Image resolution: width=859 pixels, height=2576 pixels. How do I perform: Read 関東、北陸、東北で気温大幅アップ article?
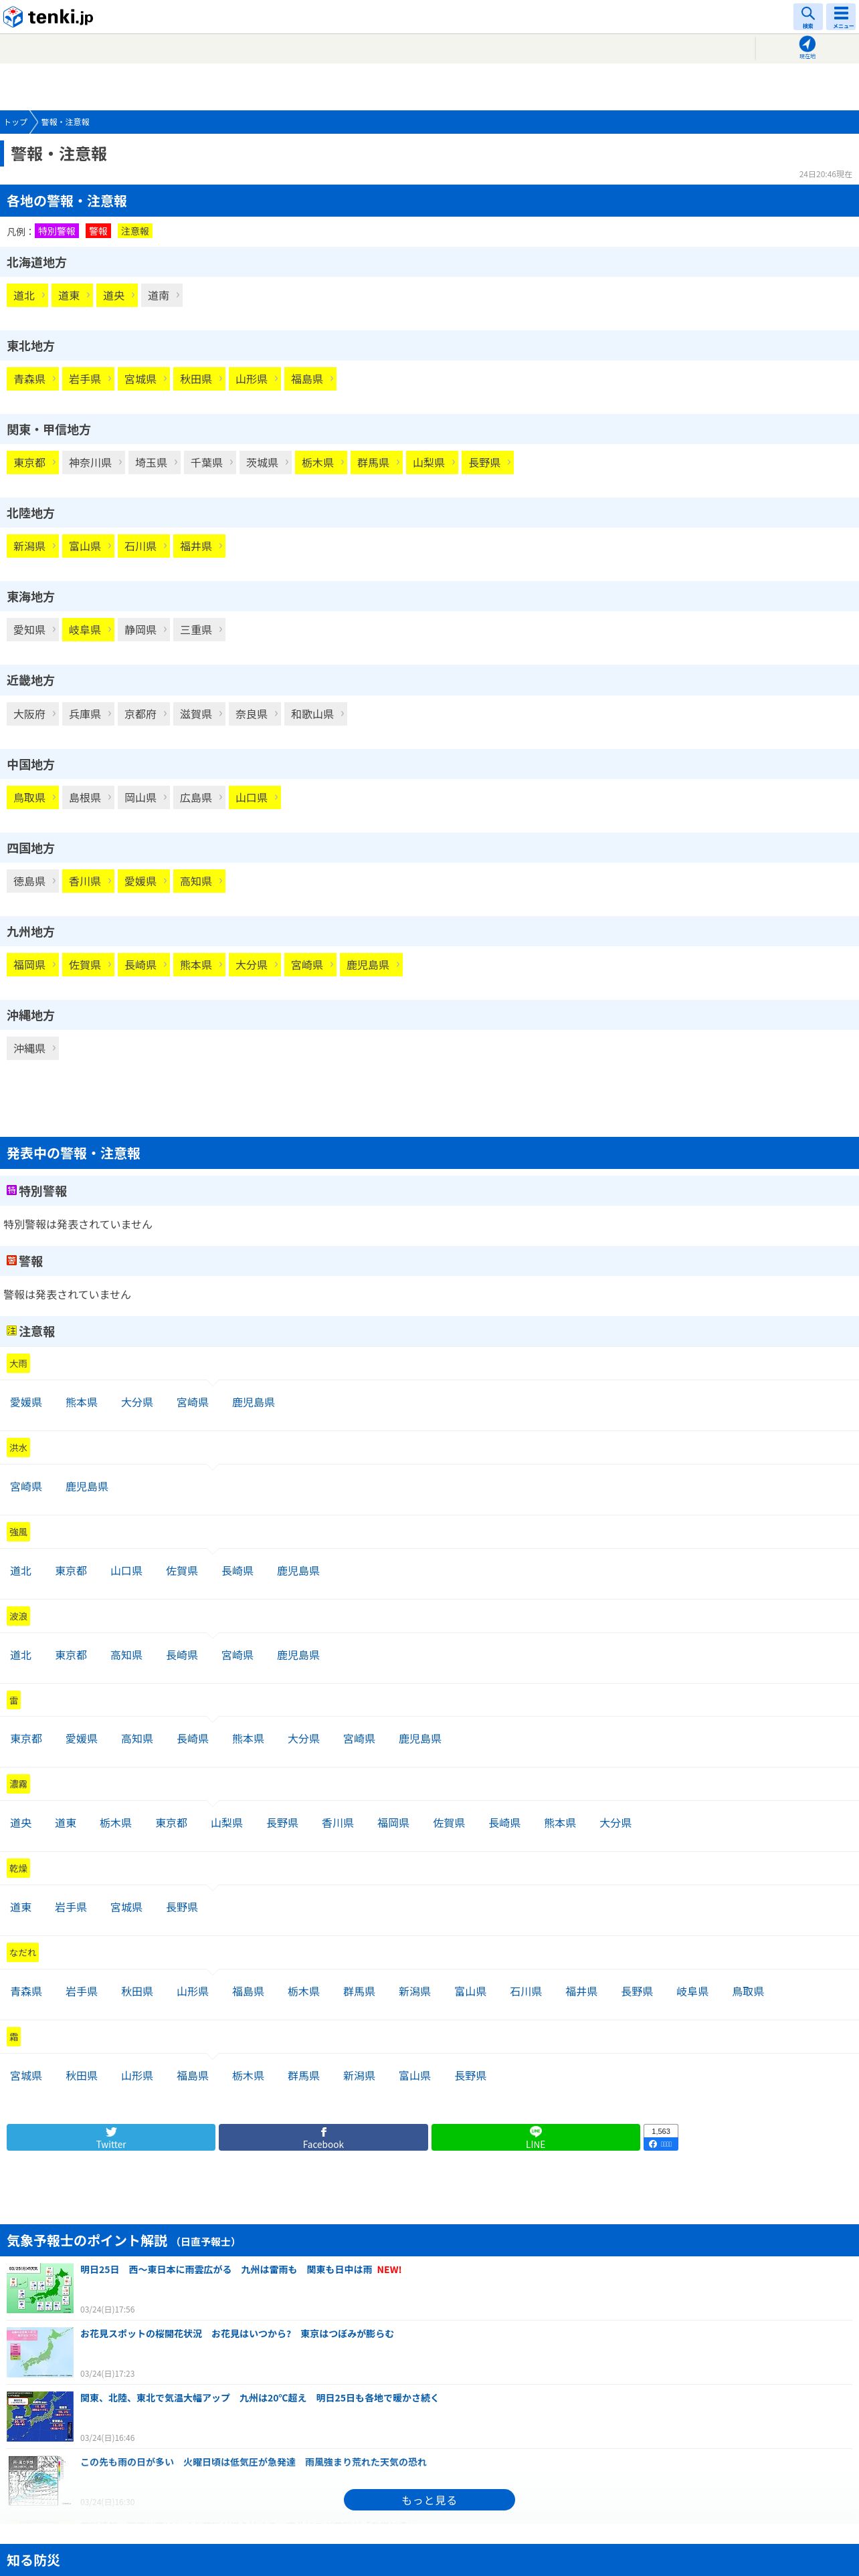point(259,2398)
